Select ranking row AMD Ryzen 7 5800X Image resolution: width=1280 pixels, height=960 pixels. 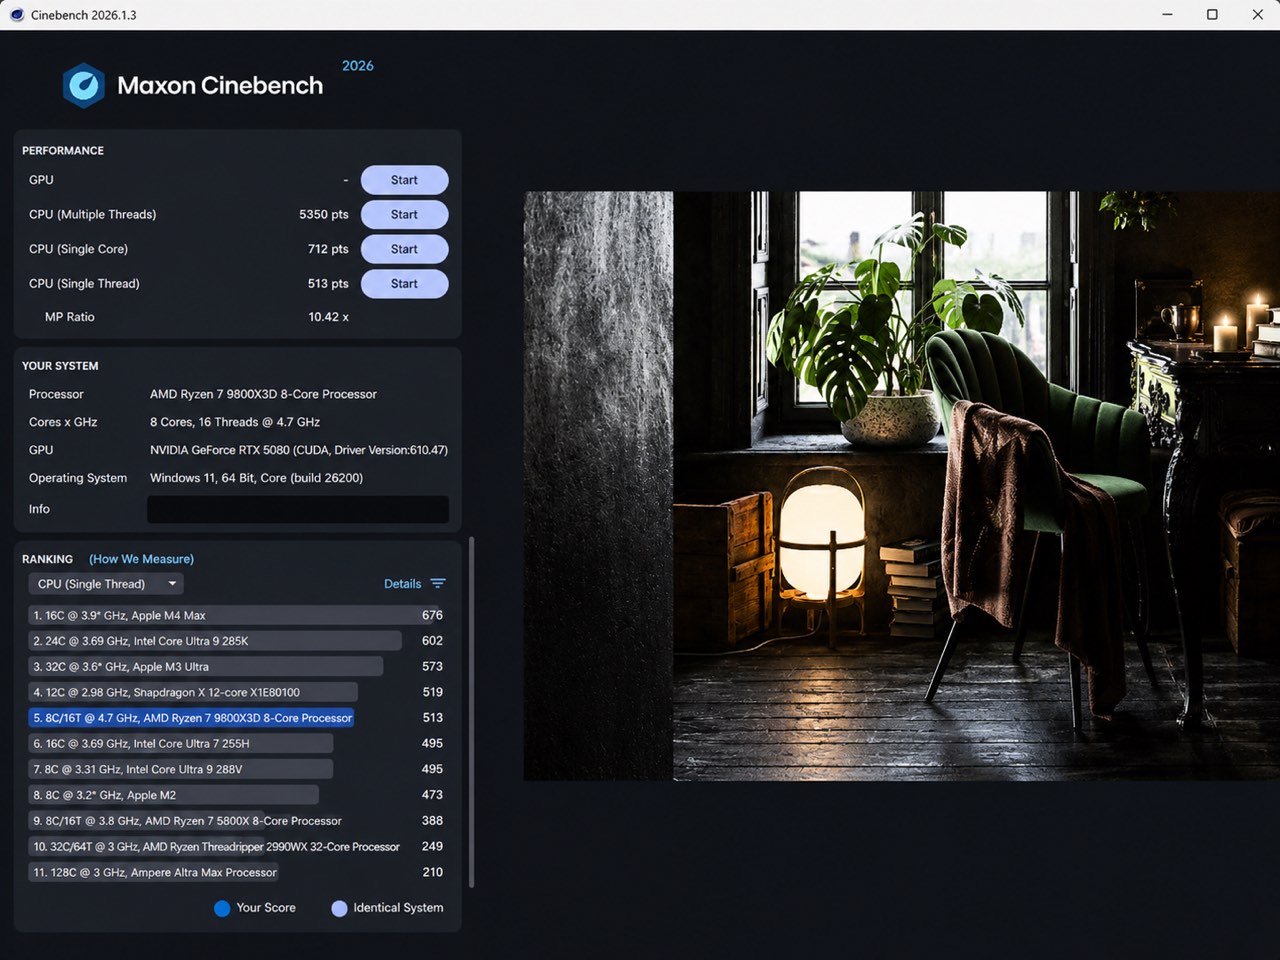coord(236,821)
